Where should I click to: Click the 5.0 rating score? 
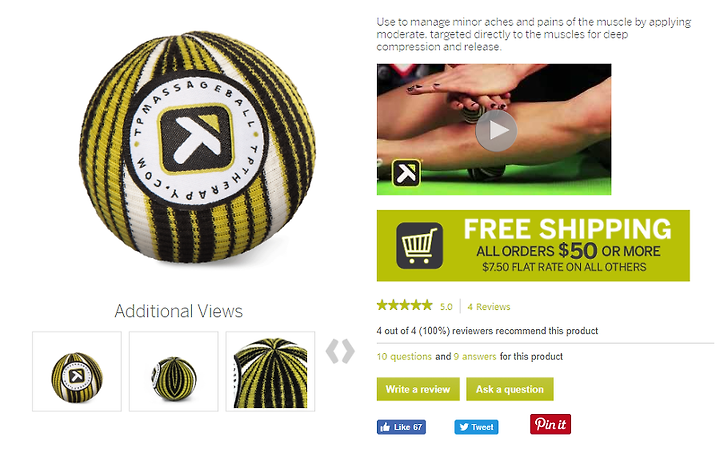coord(446,307)
